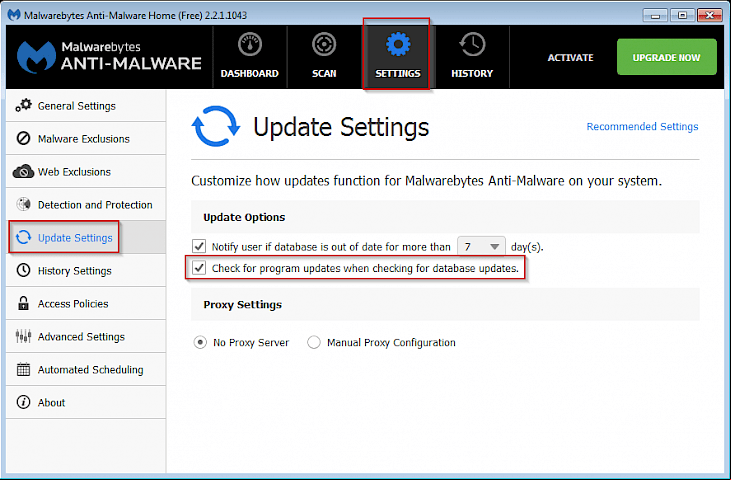731x480 pixels.
Task: Click the Malware Exclusions prohibited icon
Action: click(x=23, y=138)
